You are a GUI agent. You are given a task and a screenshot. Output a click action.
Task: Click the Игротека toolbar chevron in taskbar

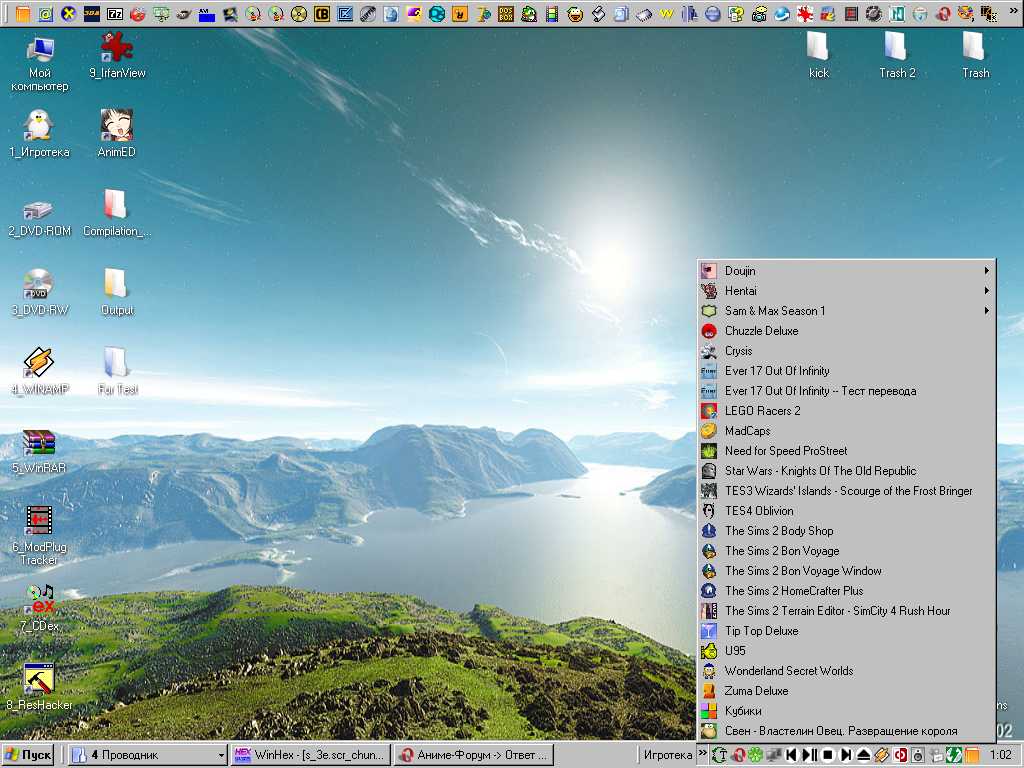(702, 753)
